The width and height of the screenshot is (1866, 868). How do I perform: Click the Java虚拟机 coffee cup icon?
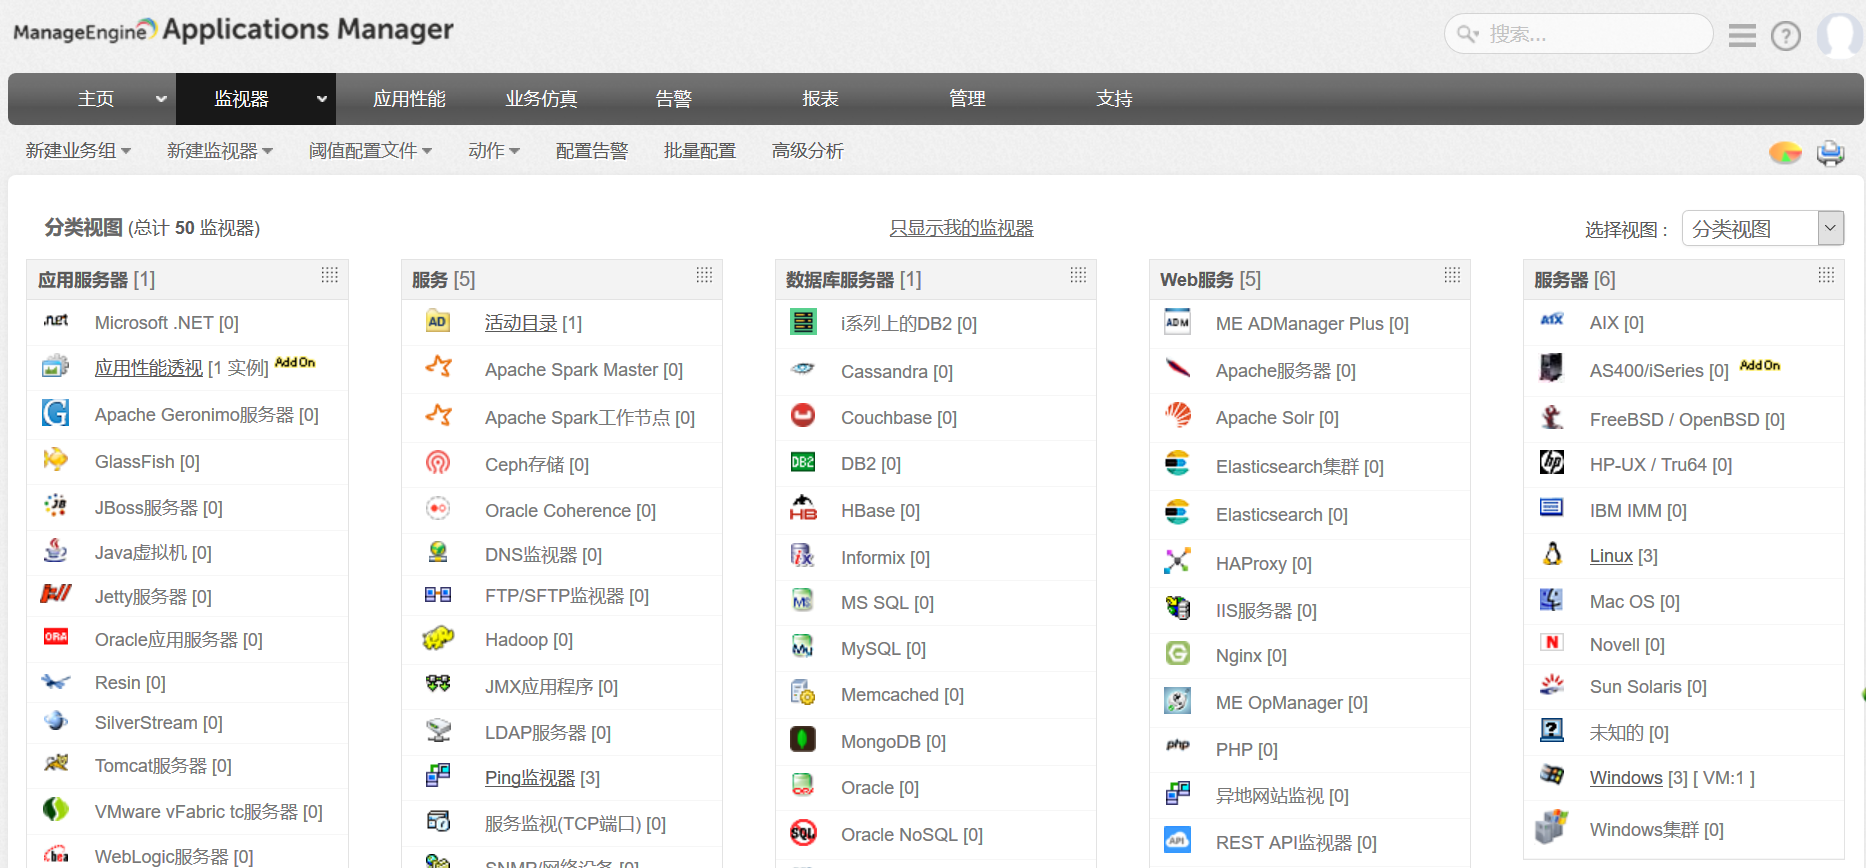coord(56,550)
